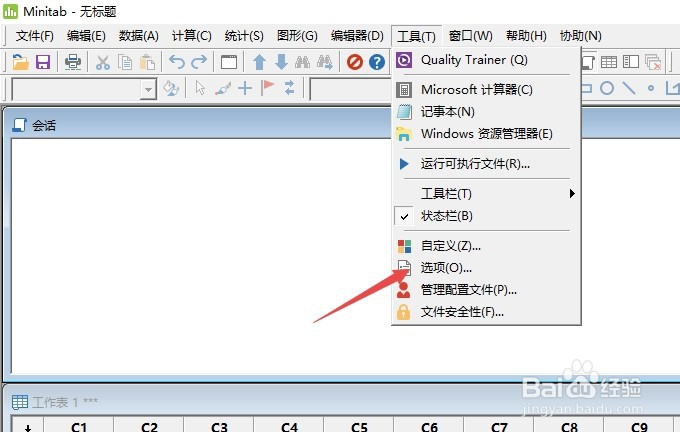Select 自定义(Z)... menu entry

tap(486, 246)
